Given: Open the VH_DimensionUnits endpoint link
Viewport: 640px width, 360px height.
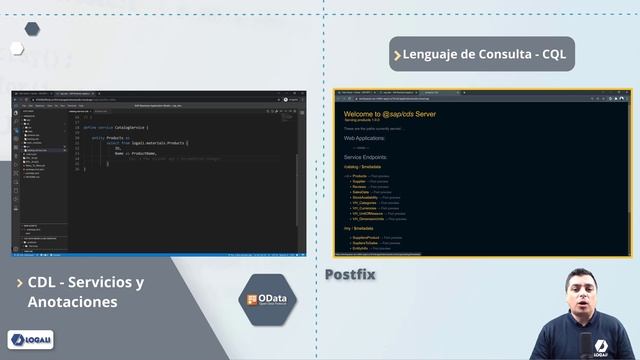Looking at the screenshot, I should [368, 219].
